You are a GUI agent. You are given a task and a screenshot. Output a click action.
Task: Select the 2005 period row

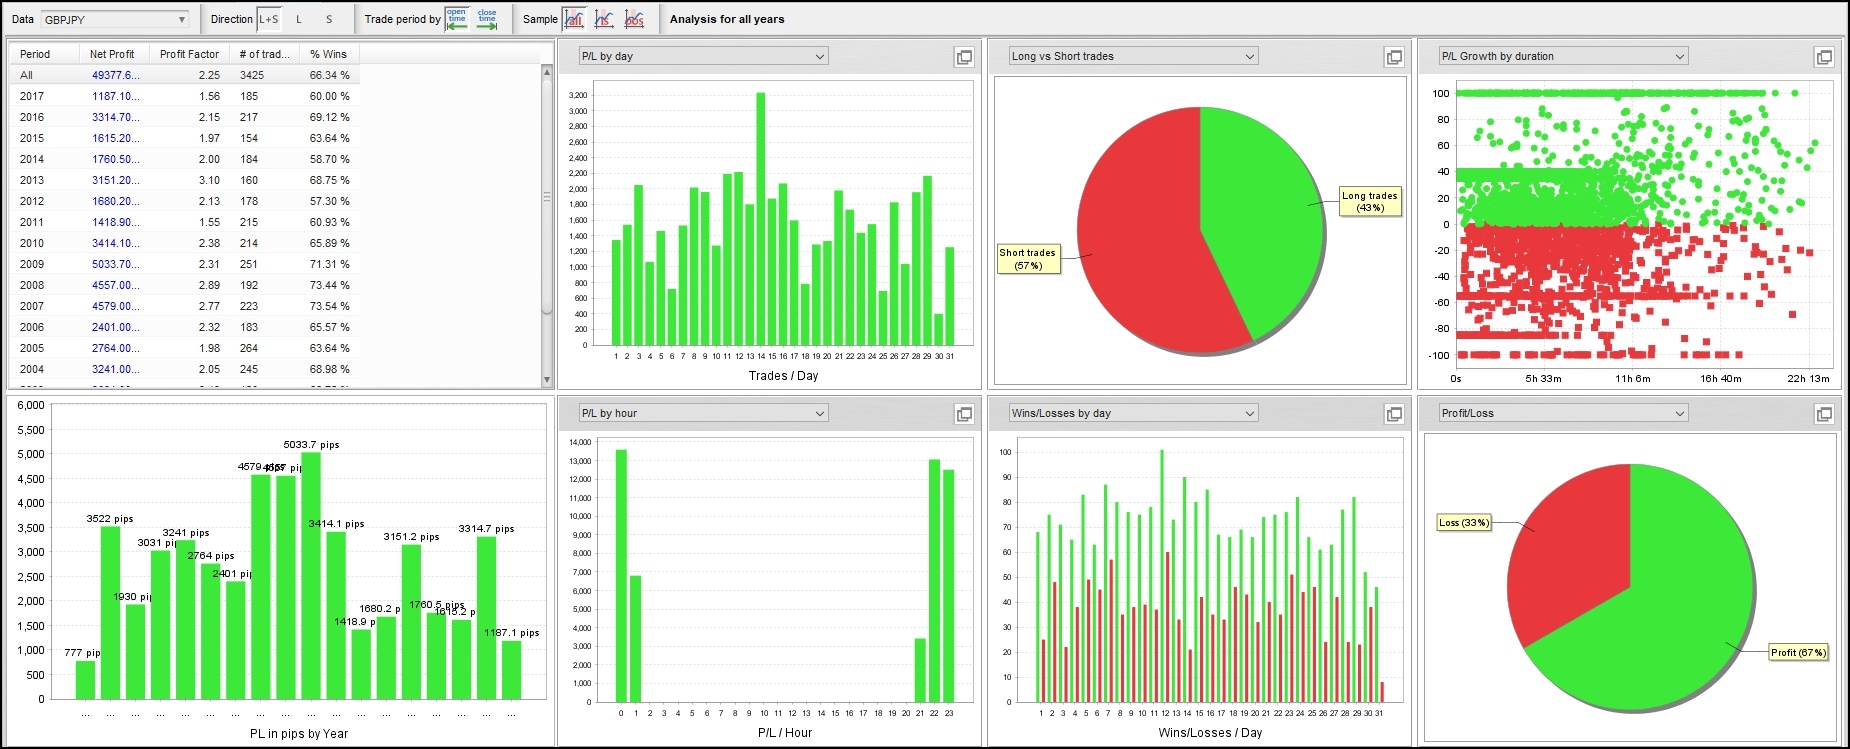pyautogui.click(x=185, y=348)
